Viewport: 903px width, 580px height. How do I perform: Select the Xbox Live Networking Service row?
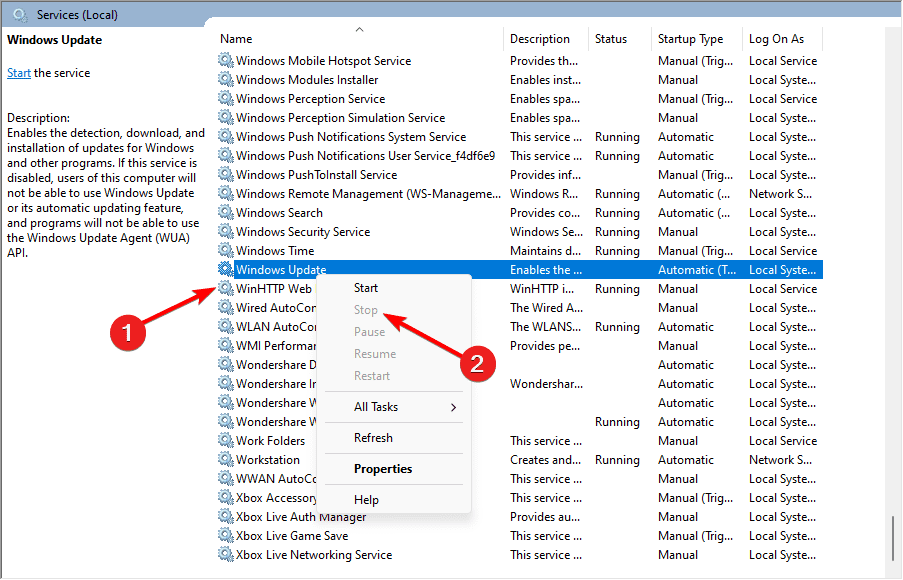click(314, 555)
